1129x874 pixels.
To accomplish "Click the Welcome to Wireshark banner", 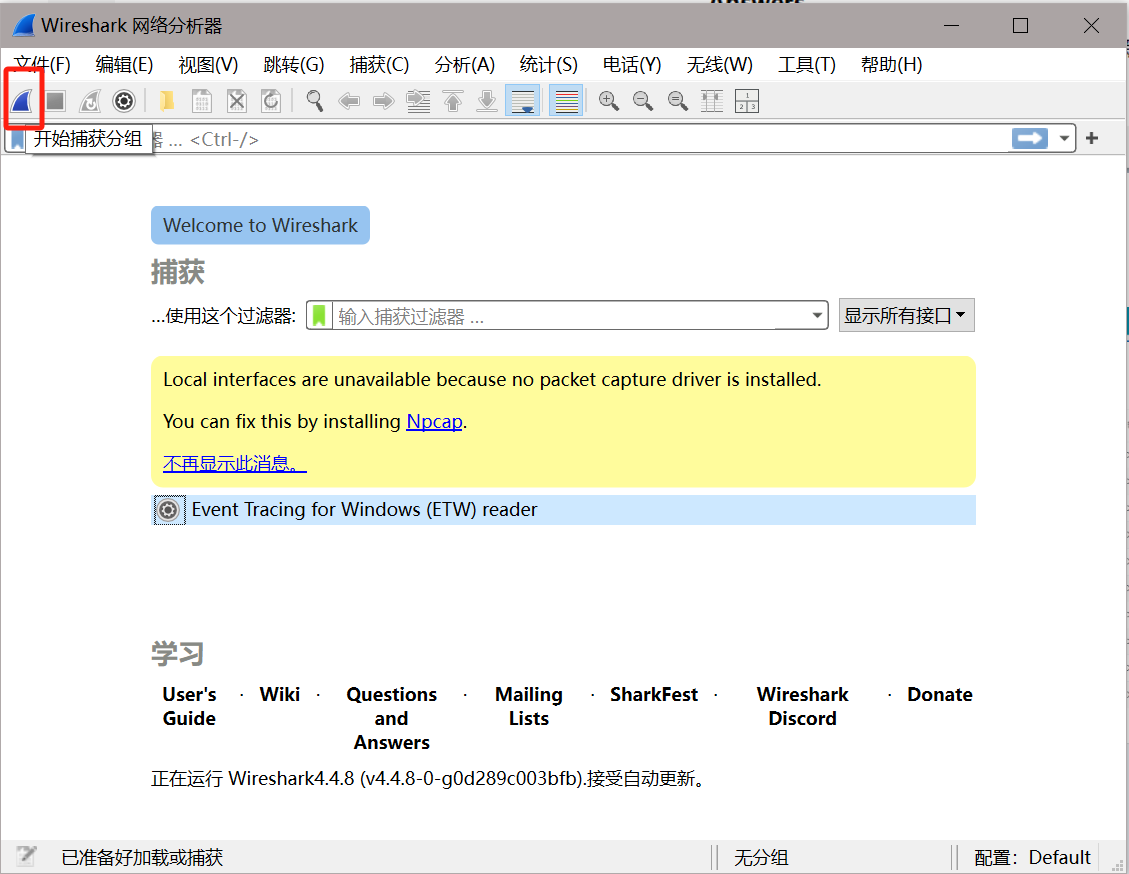I will pyautogui.click(x=260, y=225).
